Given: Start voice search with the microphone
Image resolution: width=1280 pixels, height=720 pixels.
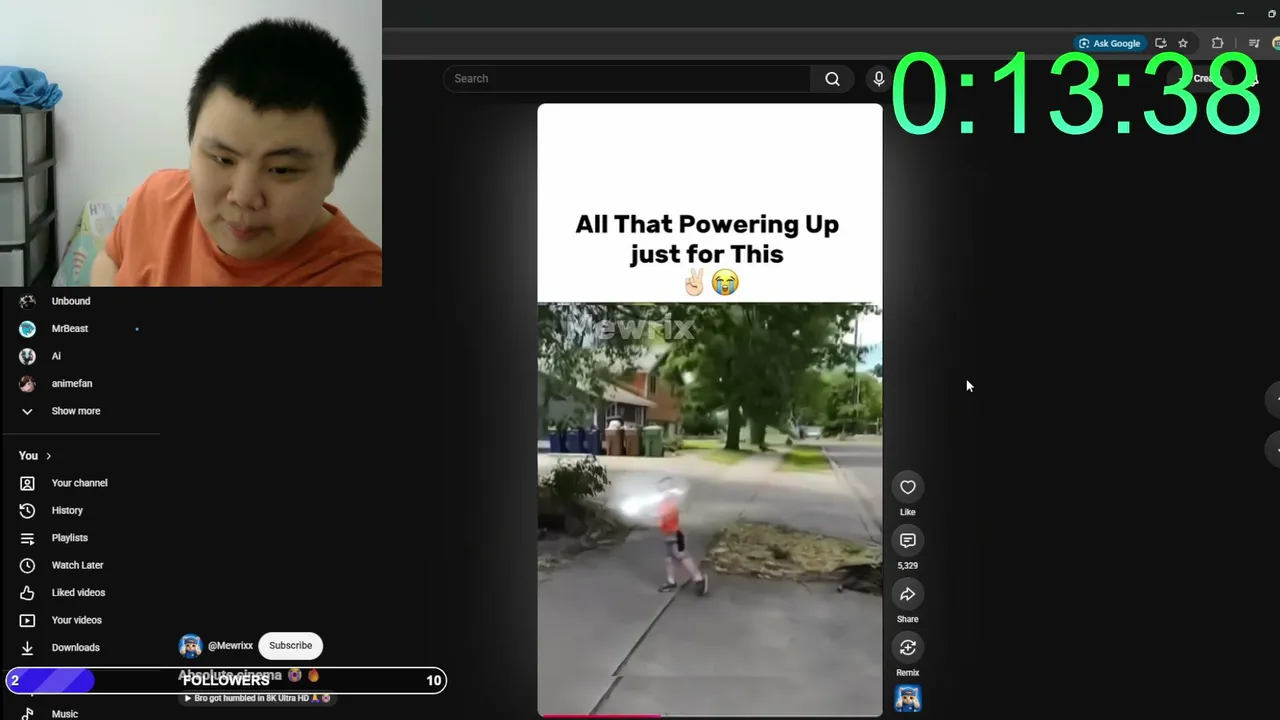Looking at the screenshot, I should 879,79.
